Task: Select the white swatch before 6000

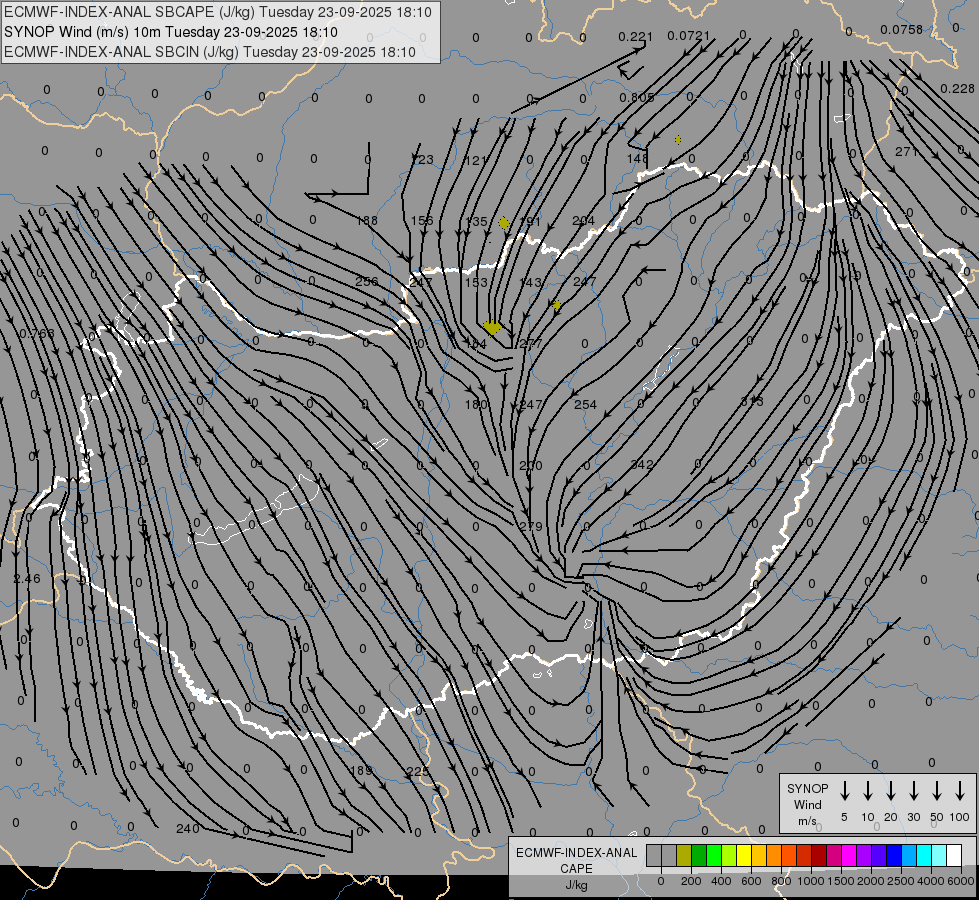Action: click(953, 856)
